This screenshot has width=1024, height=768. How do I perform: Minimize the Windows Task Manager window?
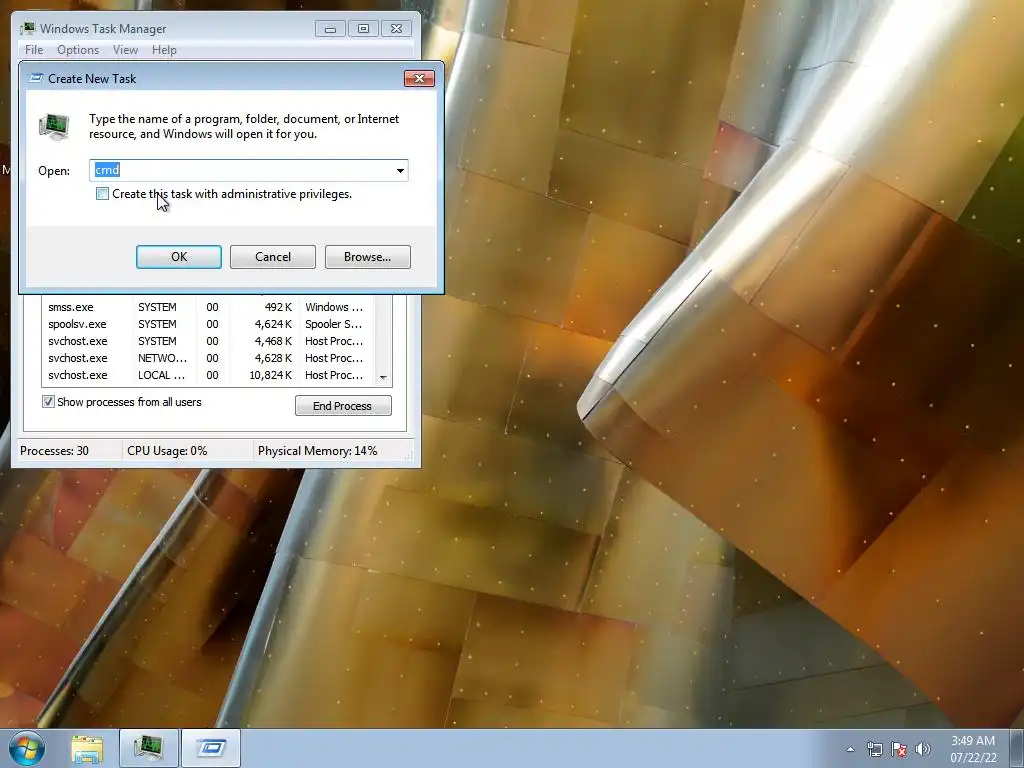point(330,29)
